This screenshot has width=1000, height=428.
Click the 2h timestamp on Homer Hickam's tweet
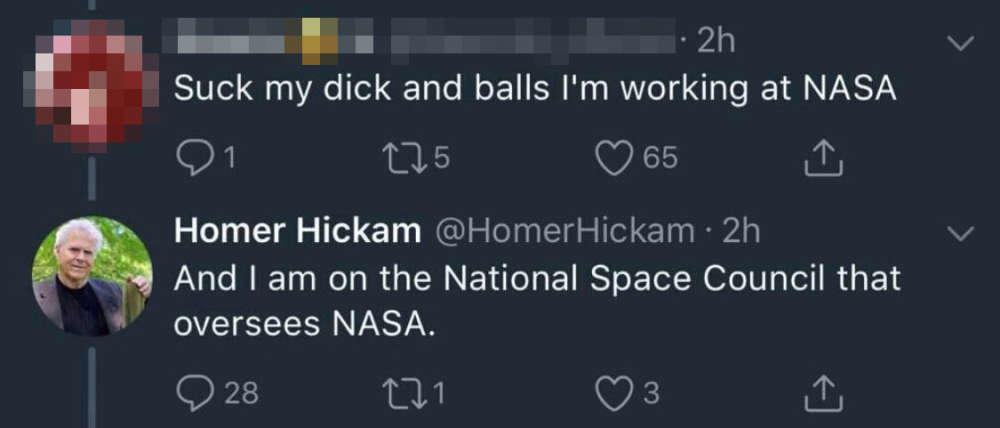click(741, 231)
